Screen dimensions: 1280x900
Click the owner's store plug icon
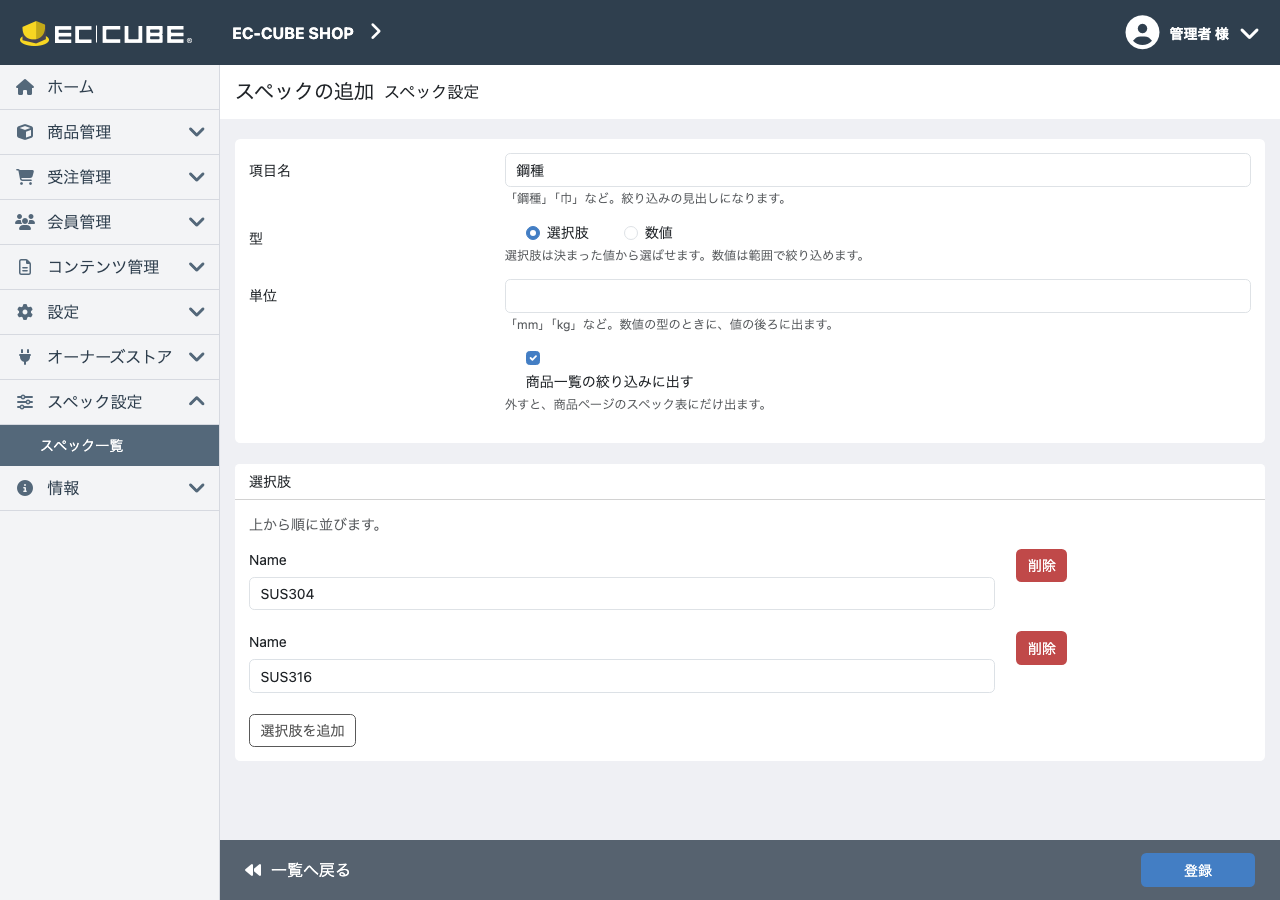pyautogui.click(x=25, y=357)
